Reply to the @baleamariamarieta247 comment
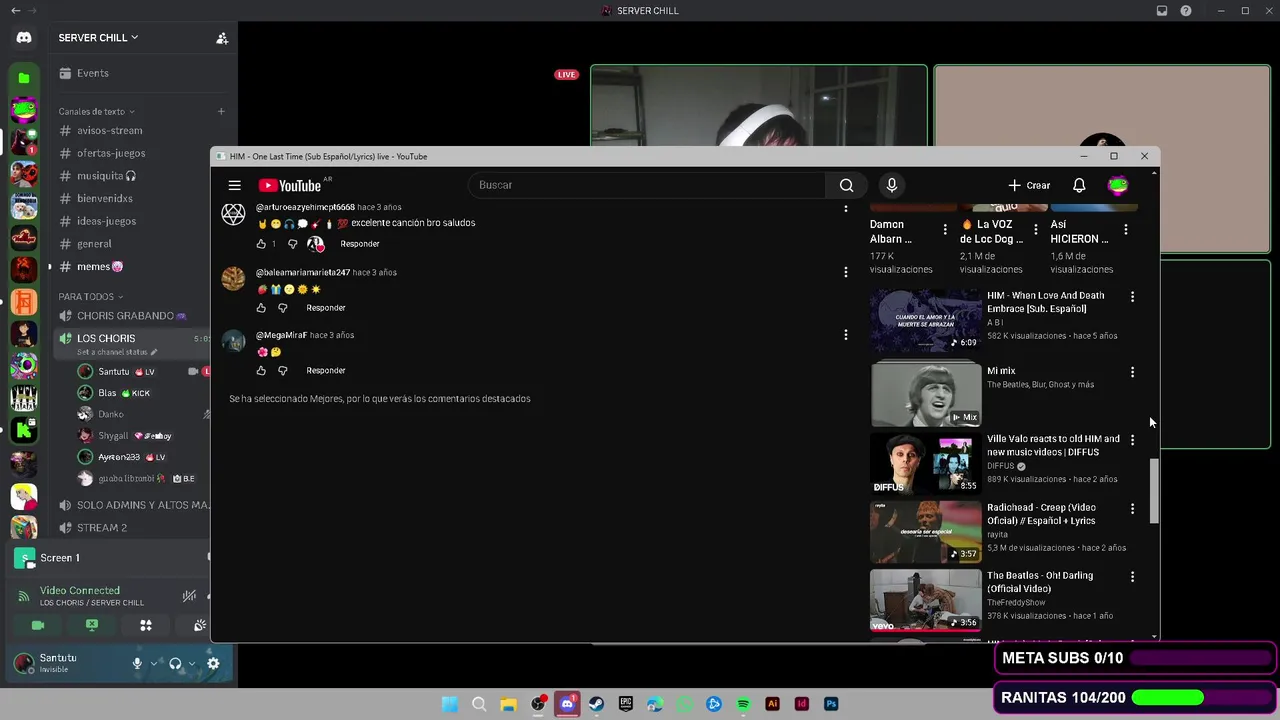The image size is (1280, 720). (x=326, y=308)
